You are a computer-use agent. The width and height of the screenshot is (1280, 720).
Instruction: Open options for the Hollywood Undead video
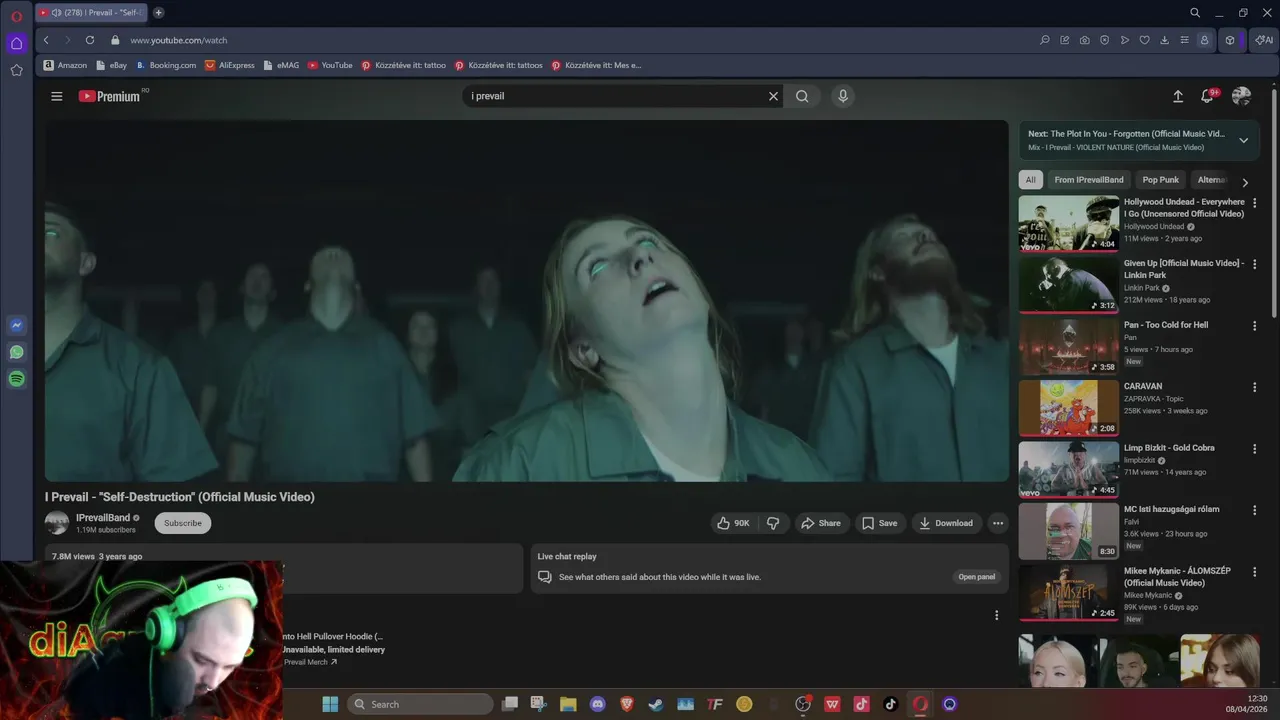point(1255,203)
